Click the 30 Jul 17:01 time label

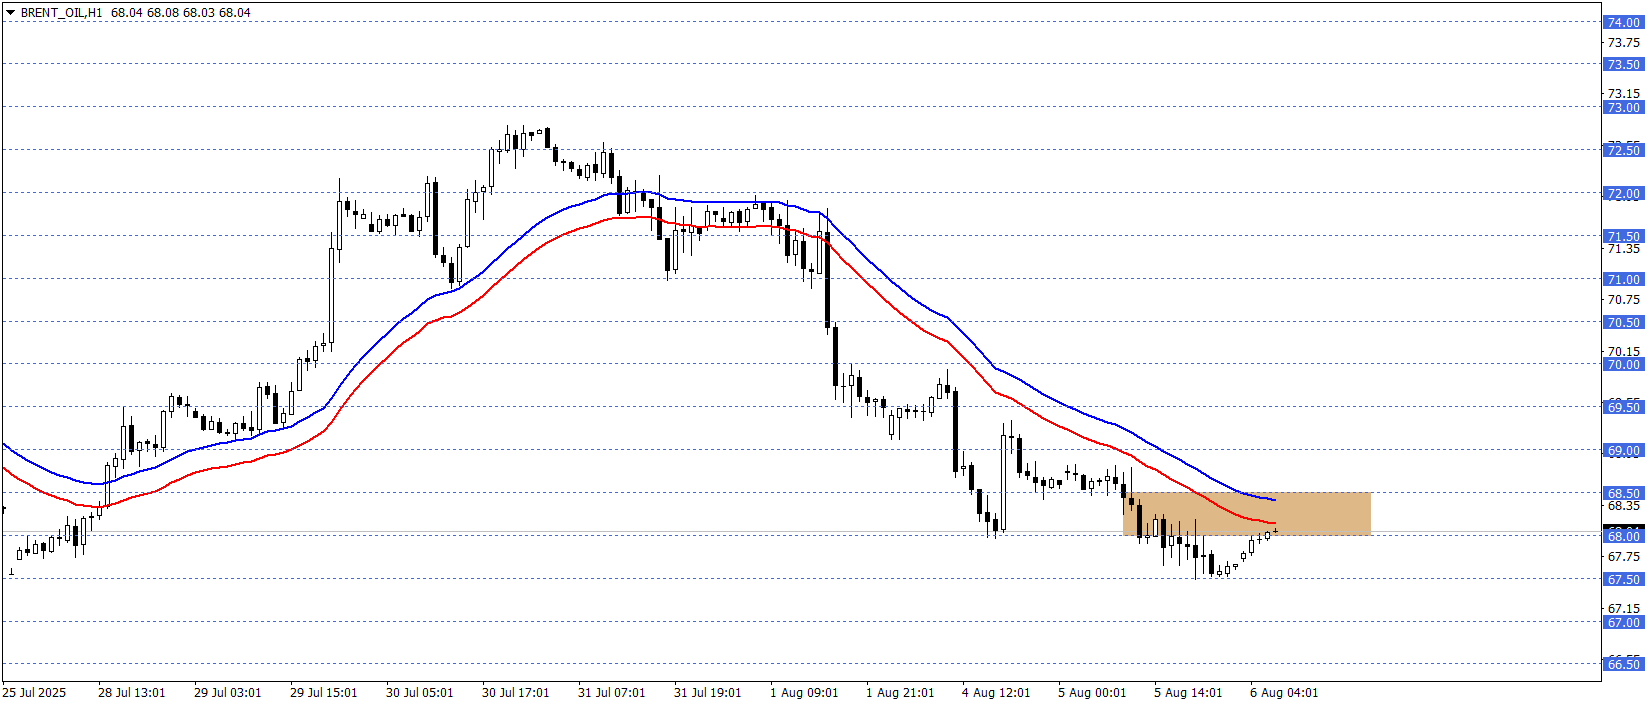click(x=516, y=692)
